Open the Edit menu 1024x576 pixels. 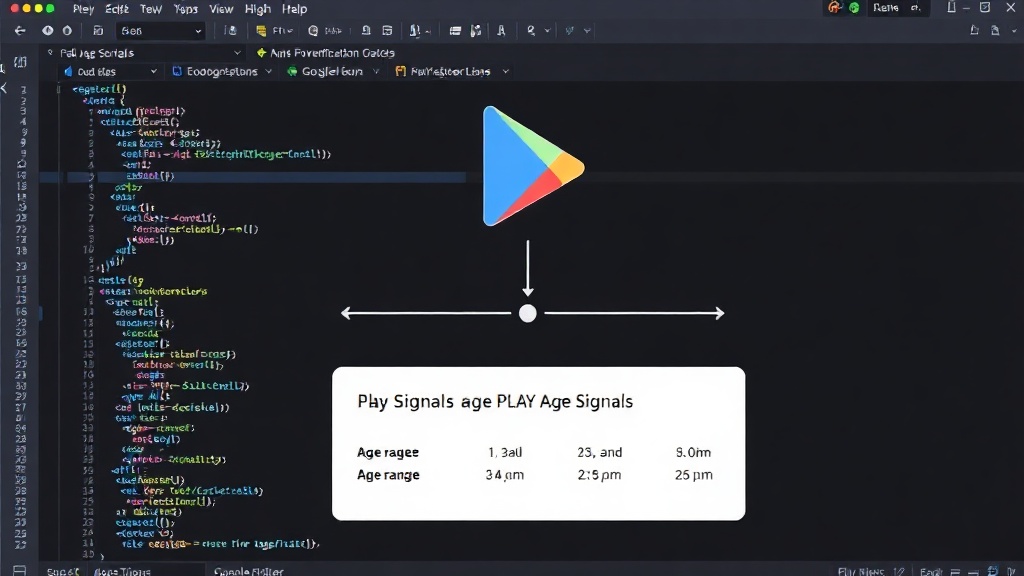tap(116, 9)
